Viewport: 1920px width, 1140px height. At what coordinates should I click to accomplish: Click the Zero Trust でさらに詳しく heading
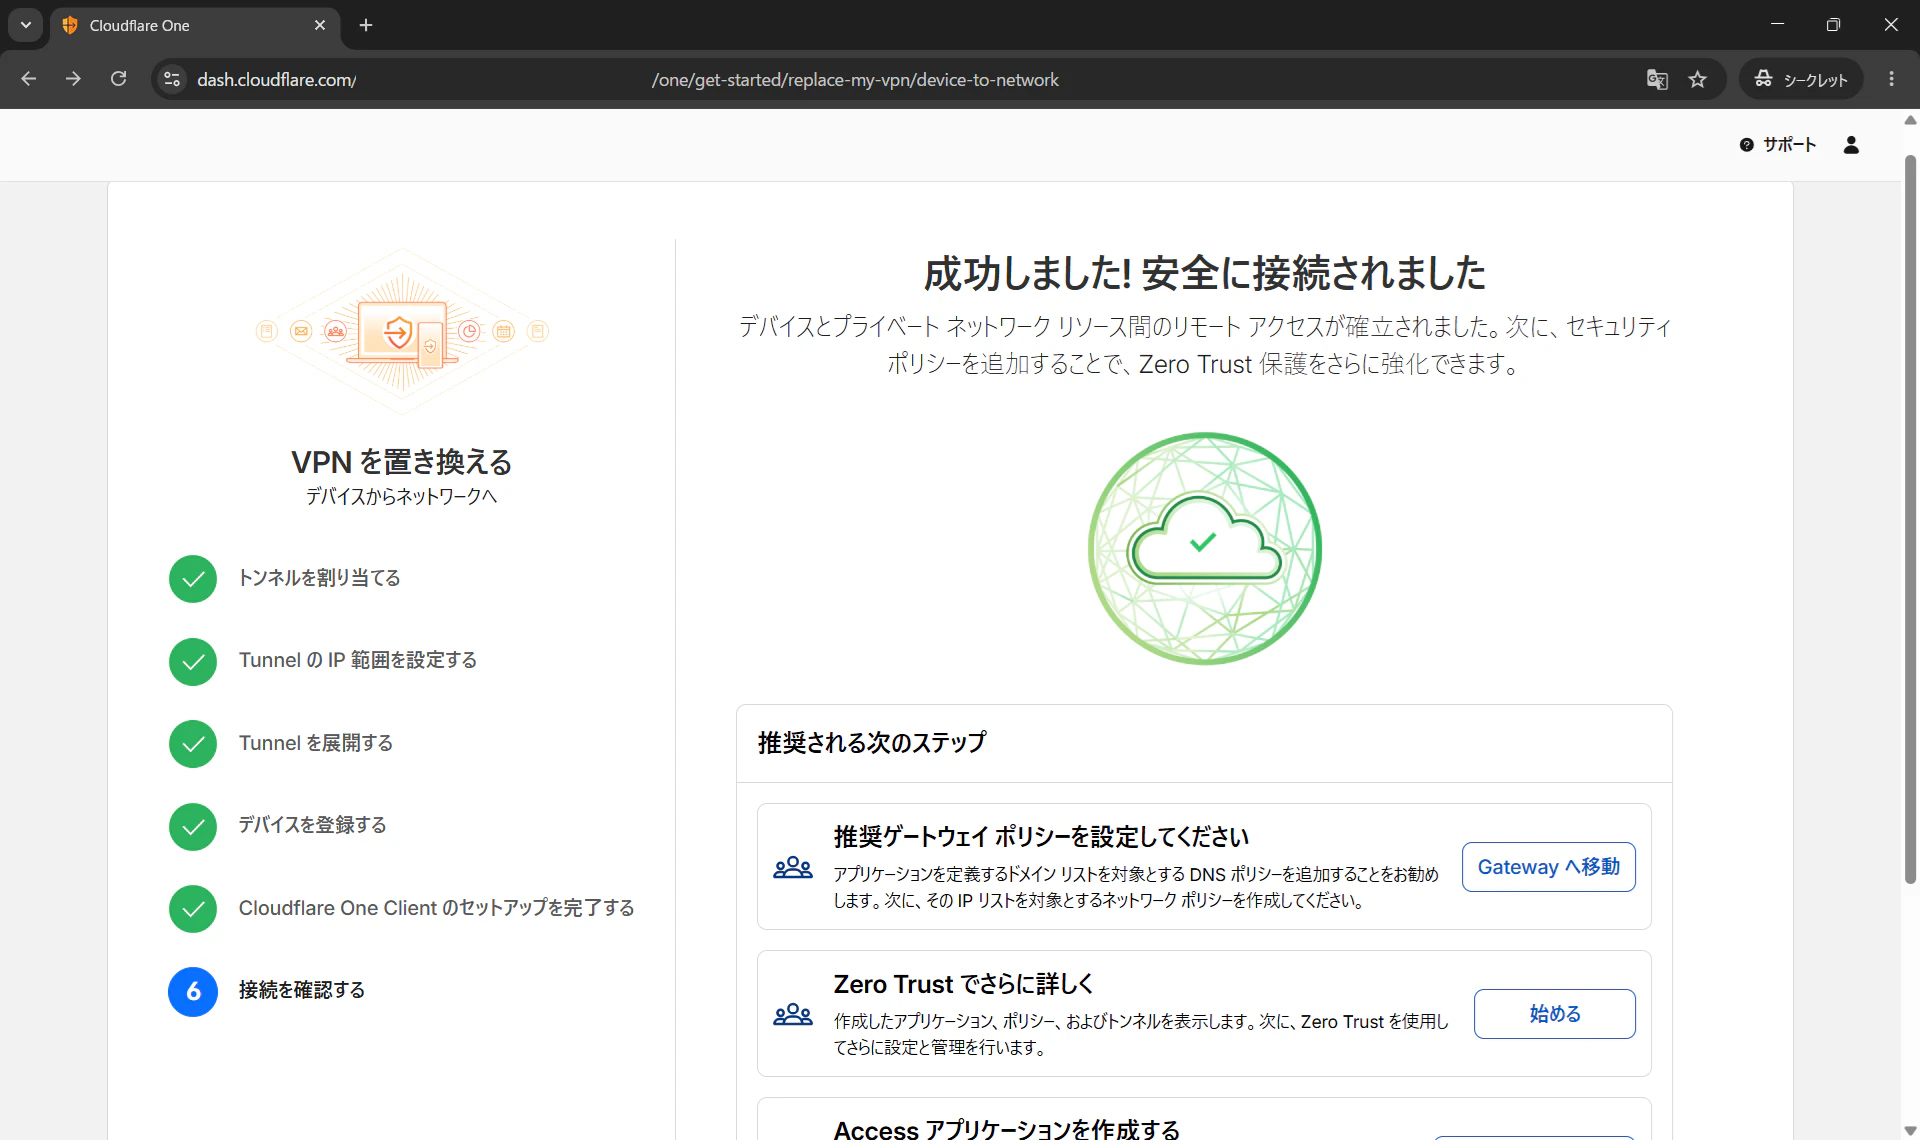[964, 984]
